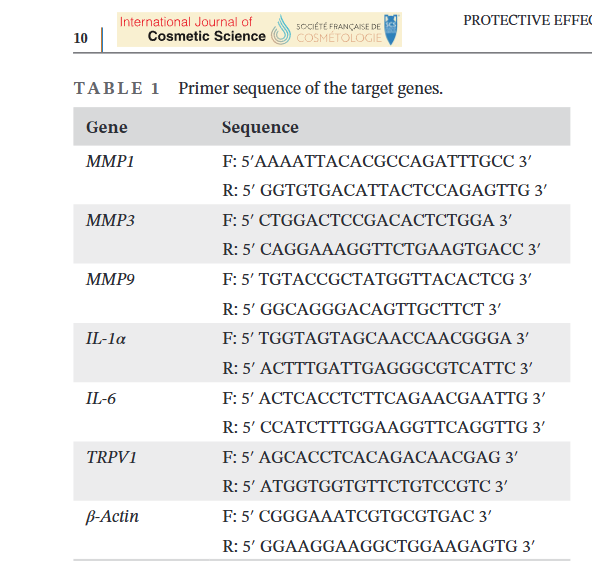Select the IL-1α gene name
Viewport: 592px width, 566px height.
(106, 338)
